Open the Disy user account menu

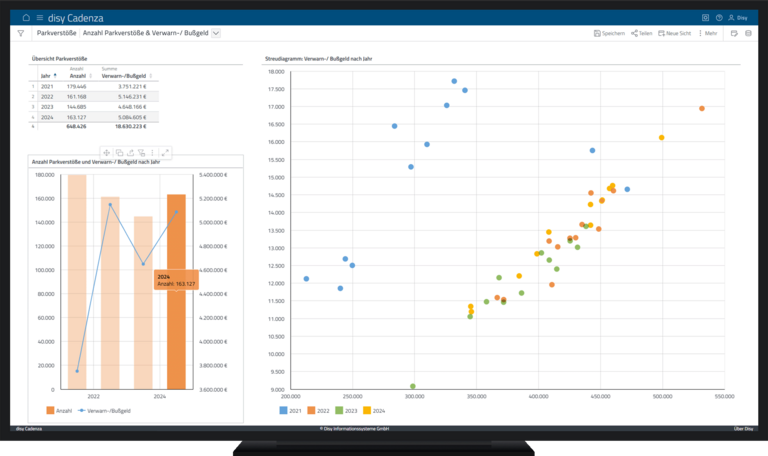coord(738,18)
